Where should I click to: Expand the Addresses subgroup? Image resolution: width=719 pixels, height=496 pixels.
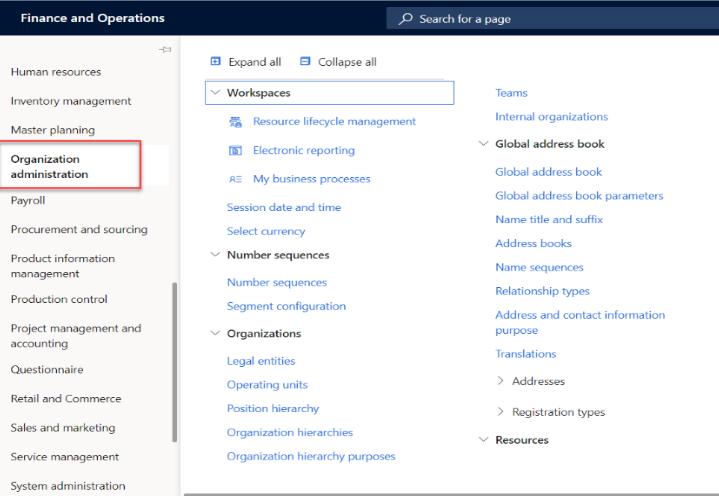(x=500, y=381)
